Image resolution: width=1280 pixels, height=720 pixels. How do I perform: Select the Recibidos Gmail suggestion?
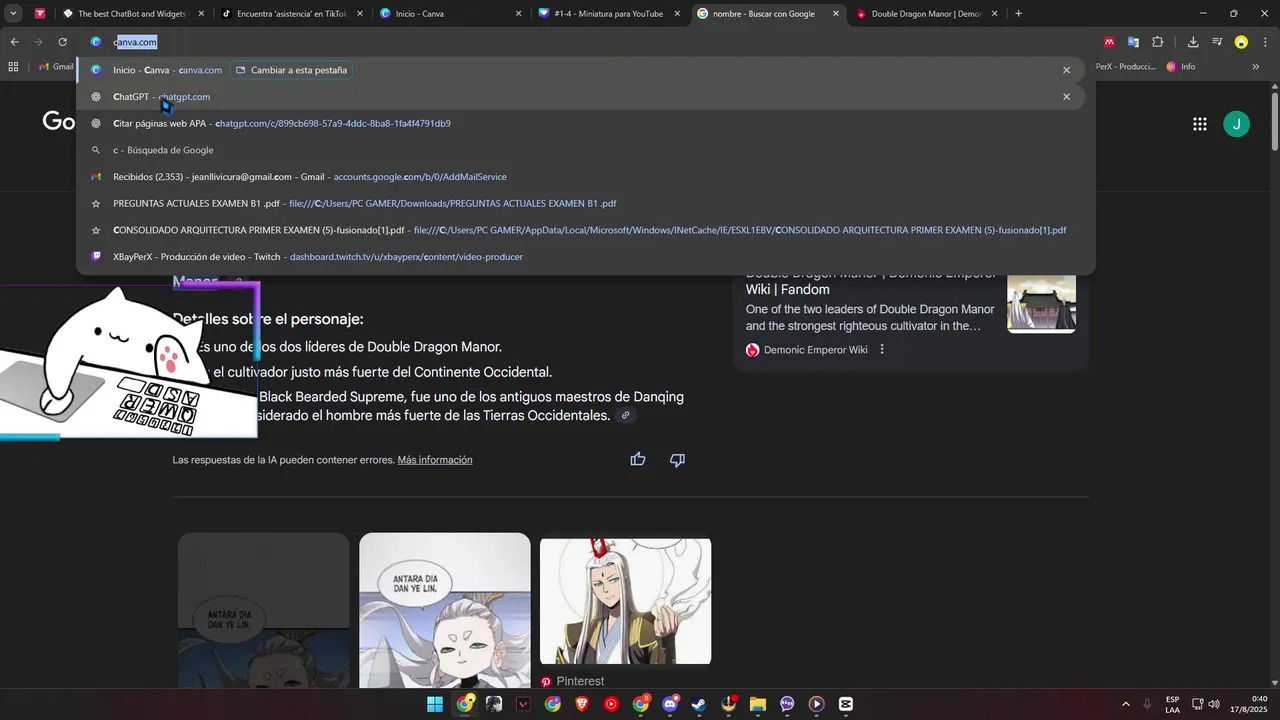[580, 177]
